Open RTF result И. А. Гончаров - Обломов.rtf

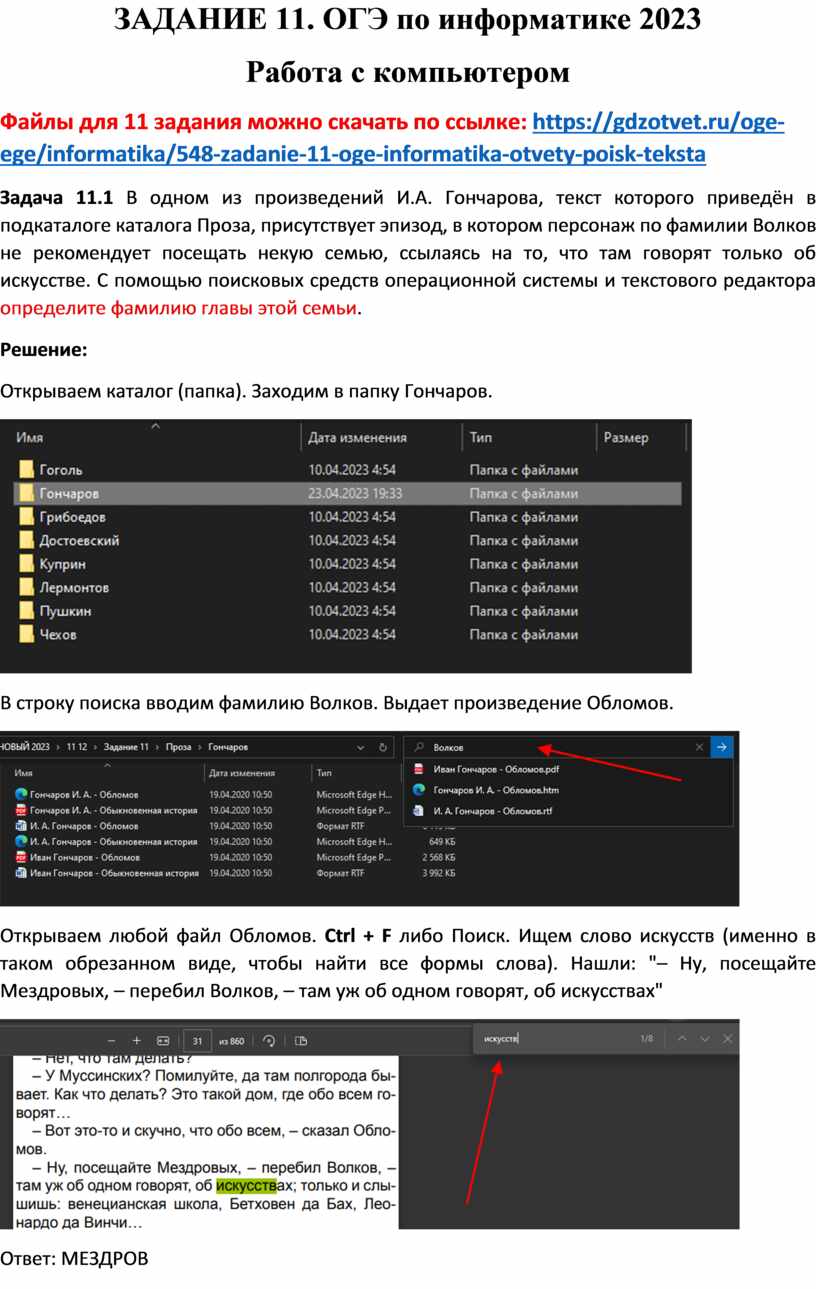click(x=492, y=811)
